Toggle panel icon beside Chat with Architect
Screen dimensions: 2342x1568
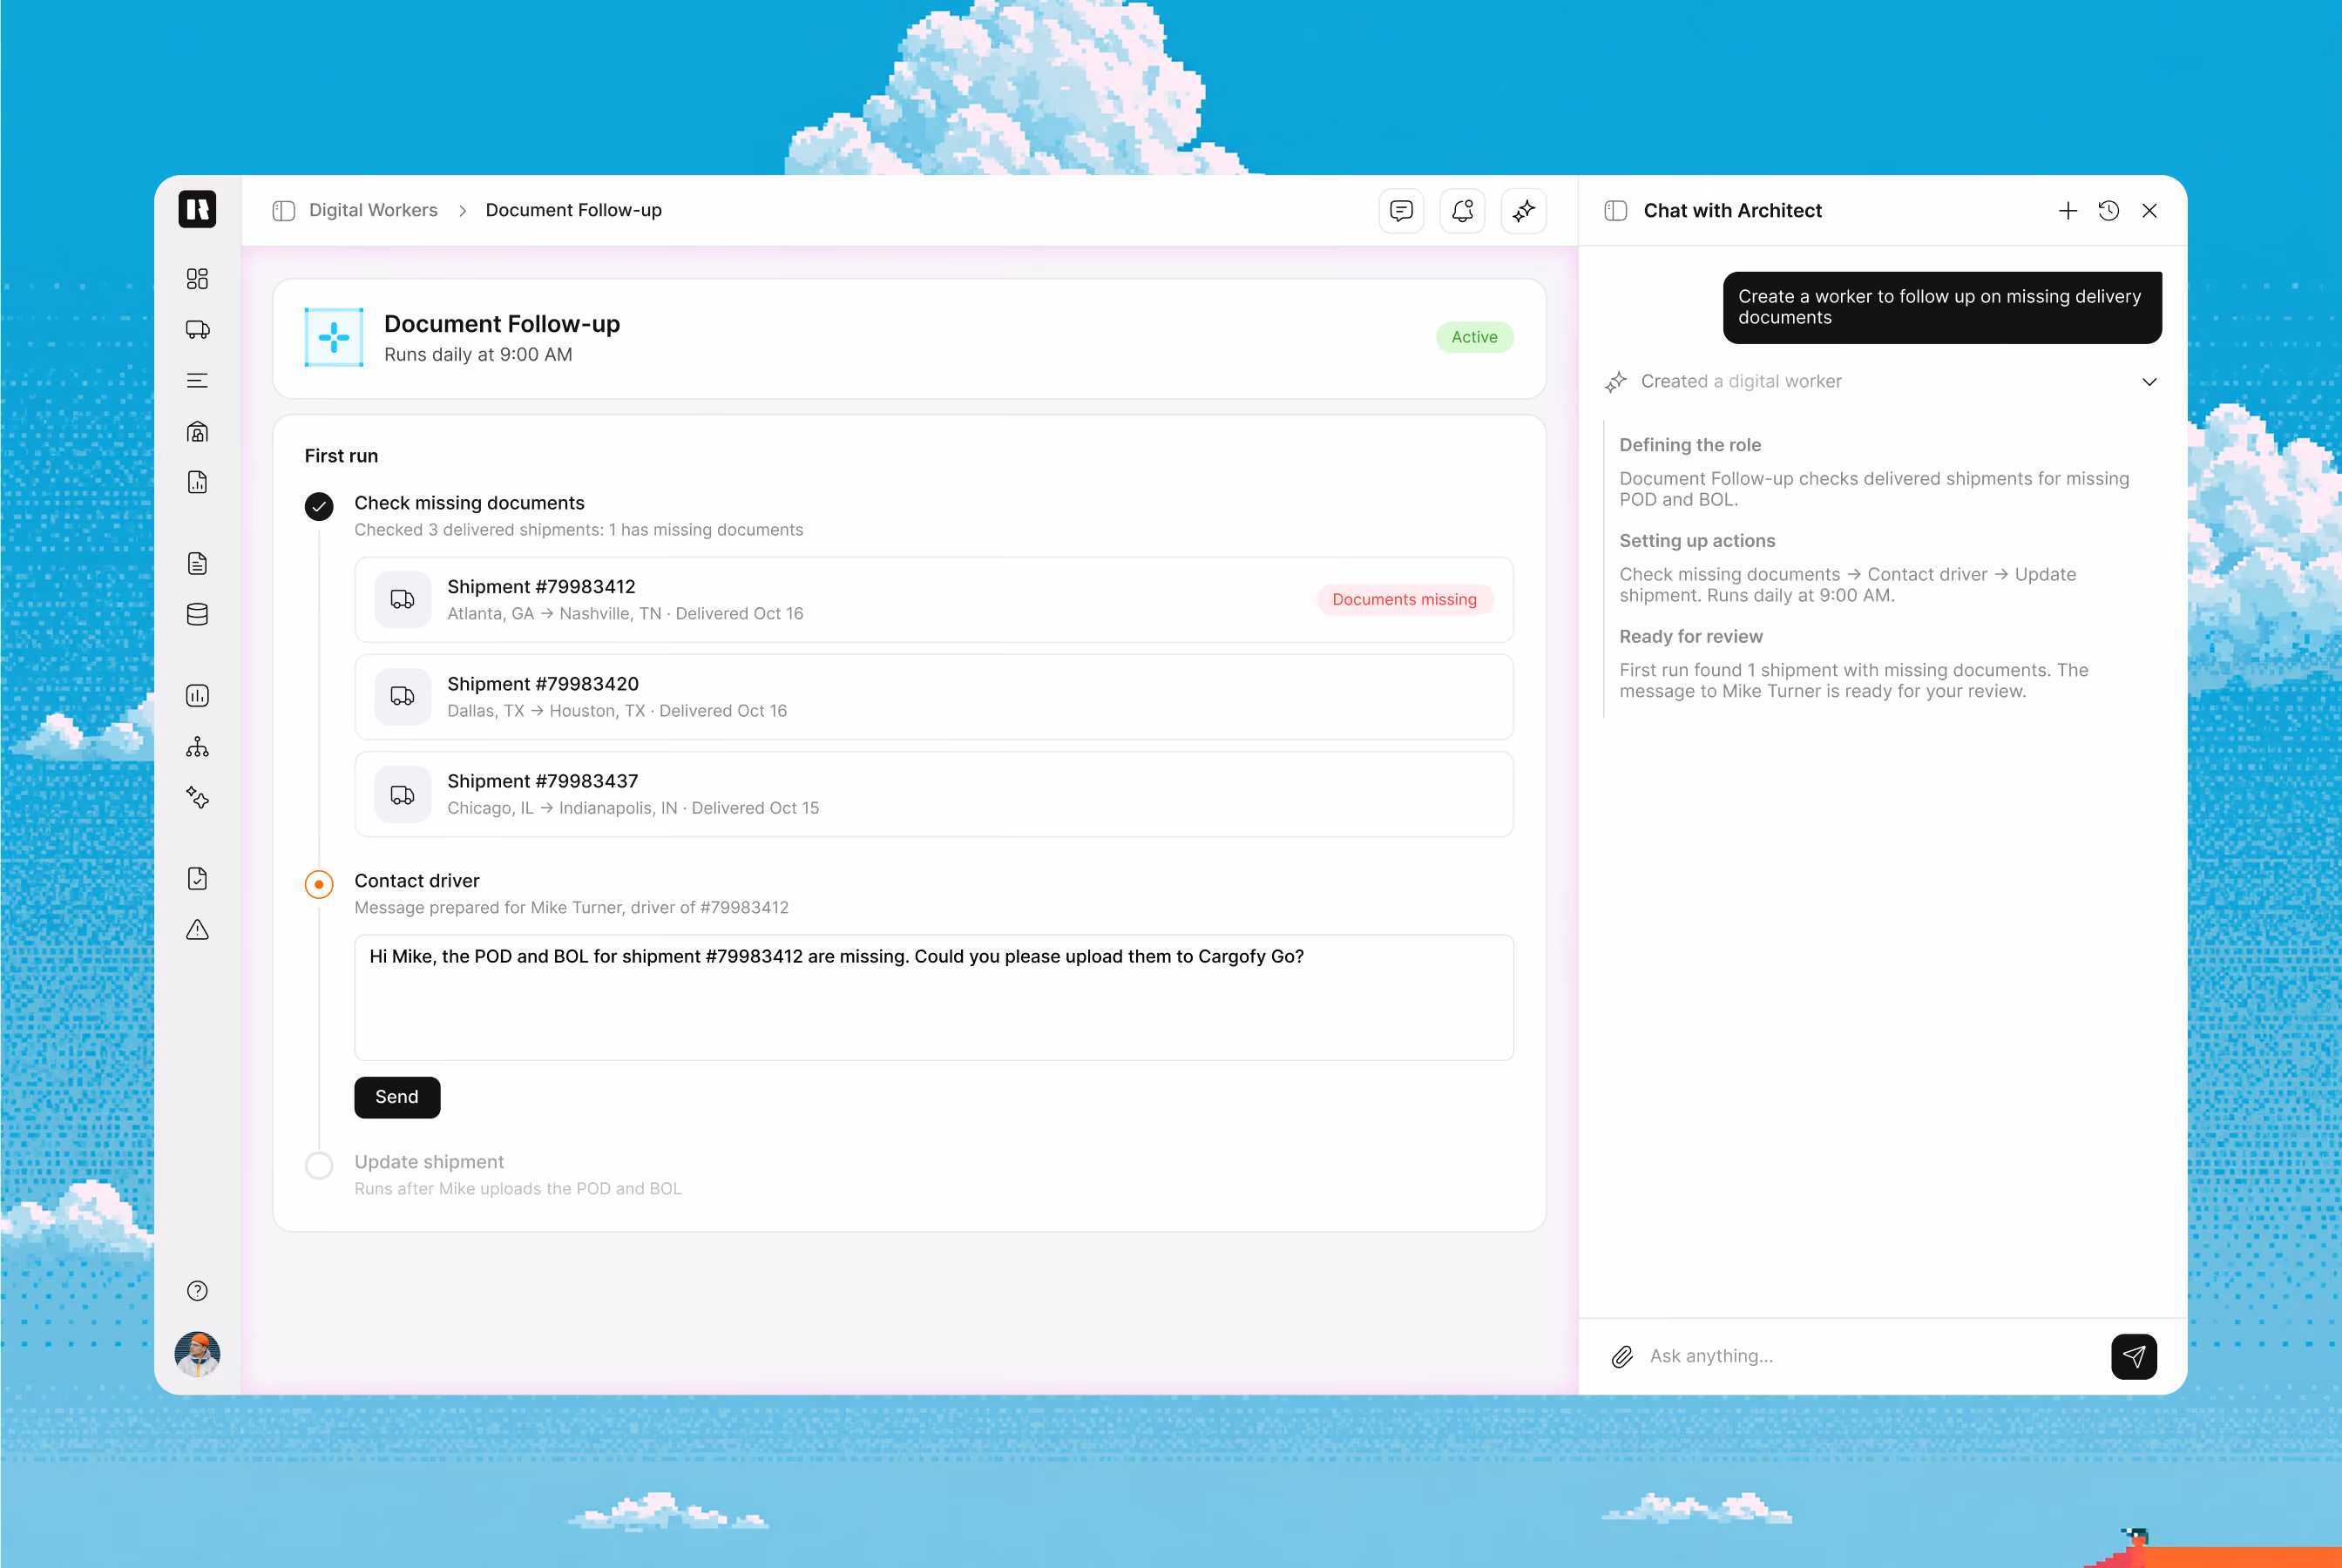1615,211
